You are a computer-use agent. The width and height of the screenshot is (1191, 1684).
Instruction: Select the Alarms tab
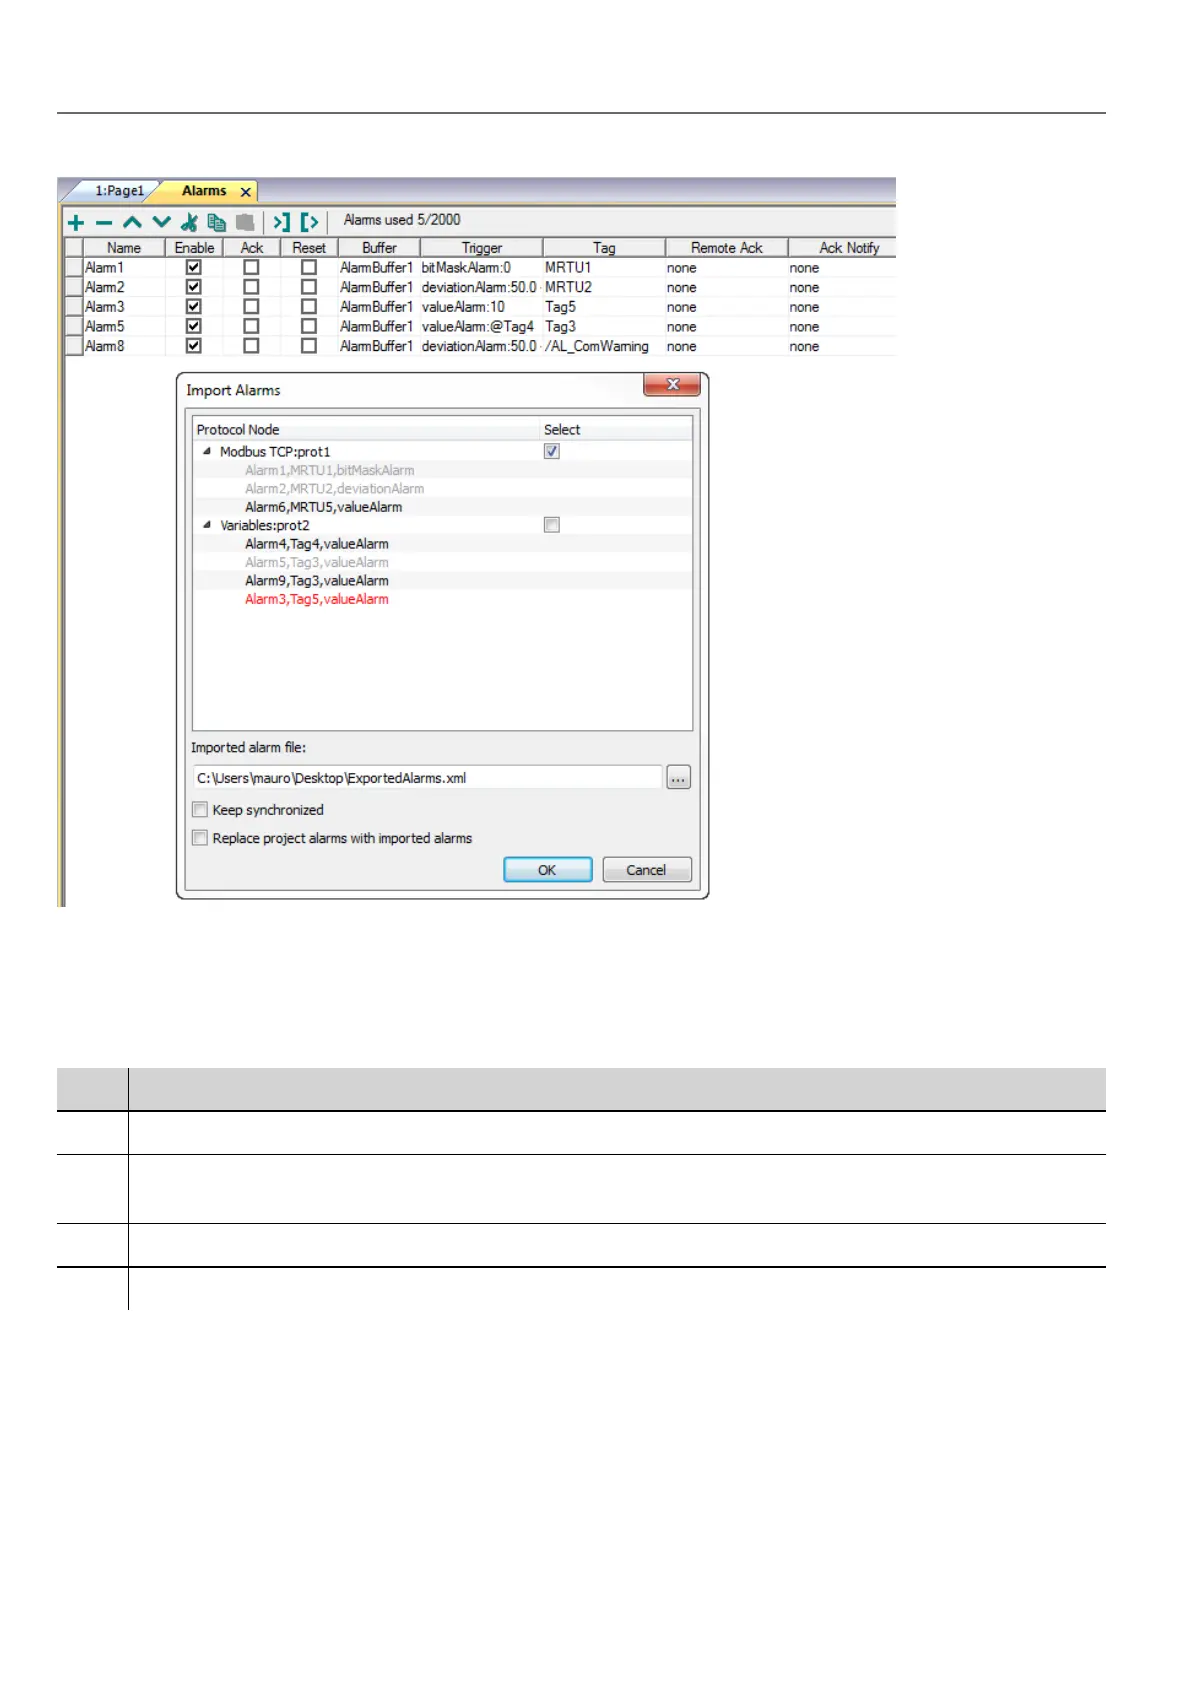tap(204, 191)
